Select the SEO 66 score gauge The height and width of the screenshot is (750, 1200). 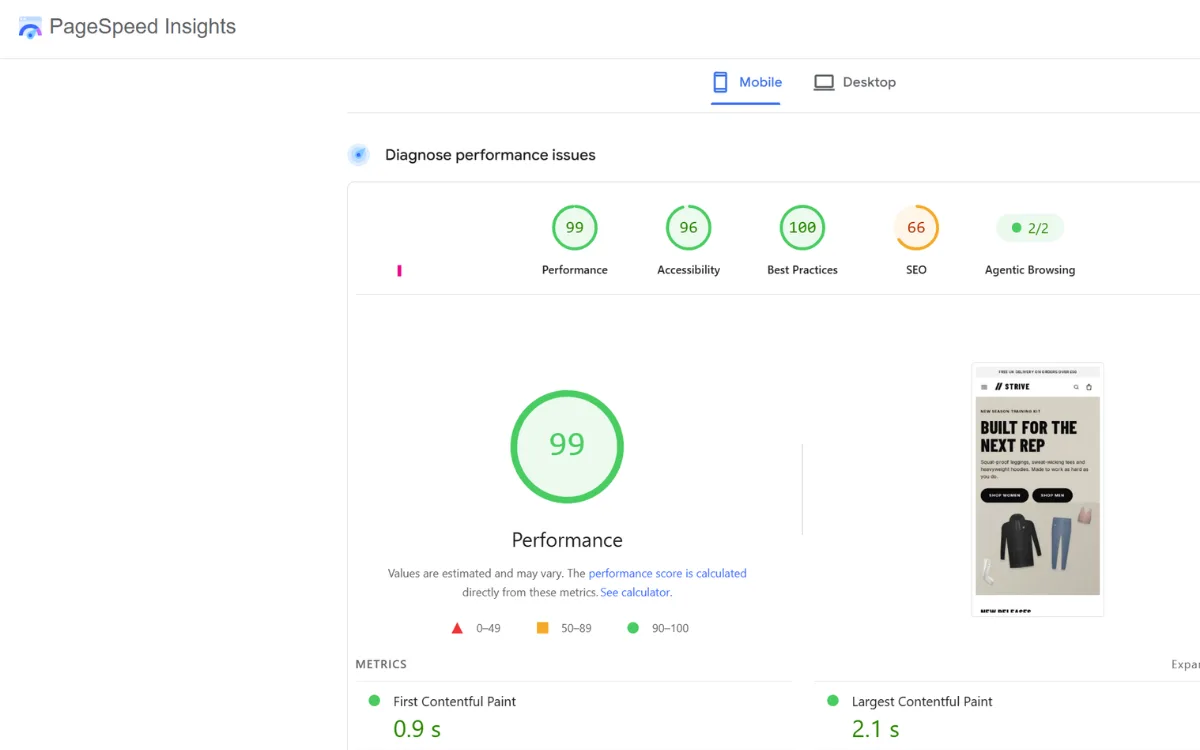[x=916, y=228]
